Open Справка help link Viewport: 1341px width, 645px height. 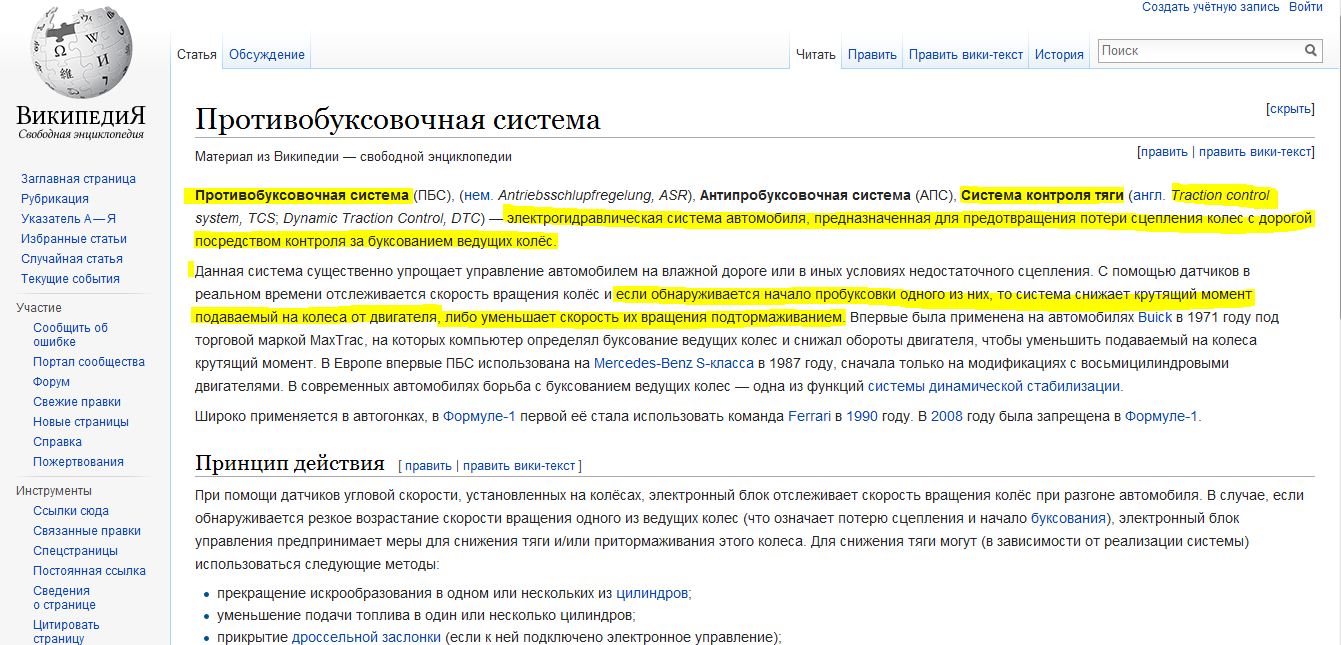pos(57,442)
